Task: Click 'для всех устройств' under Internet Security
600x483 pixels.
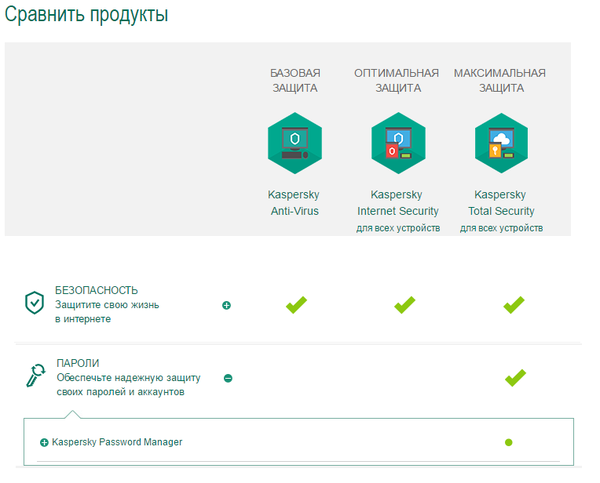Action: (398, 228)
